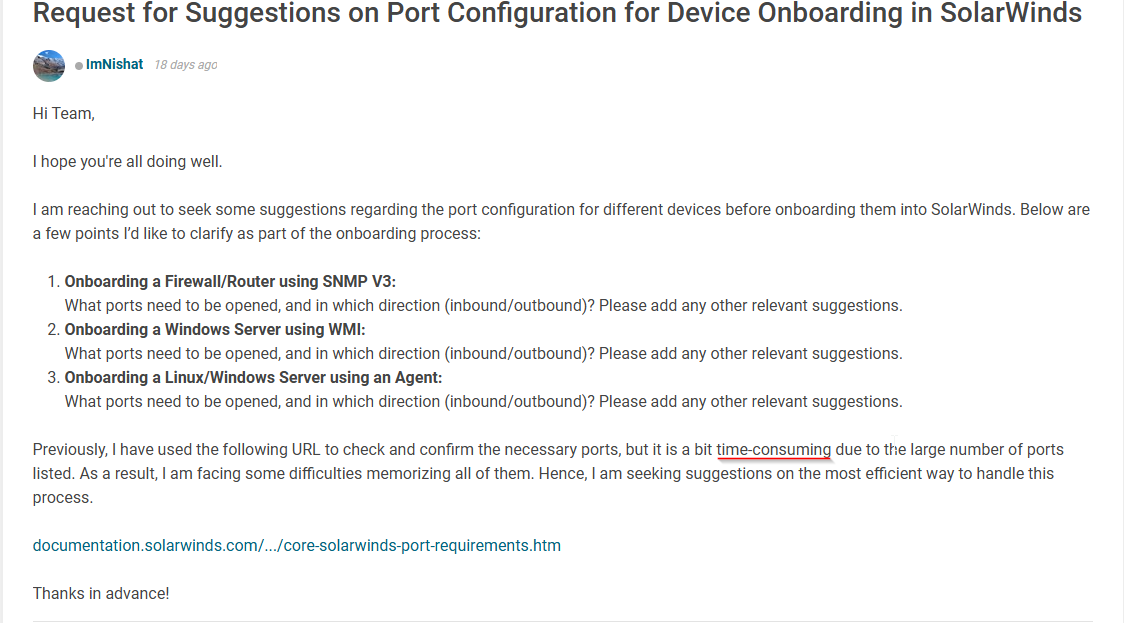Click the red-underlined word 'time-consuming'
Screen dimensions: 1124x623
pyautogui.click(x=773, y=450)
